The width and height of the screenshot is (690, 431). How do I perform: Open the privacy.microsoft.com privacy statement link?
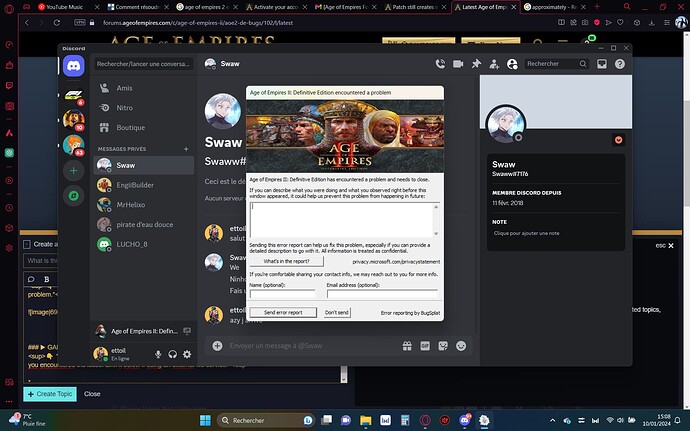[x=396, y=262]
